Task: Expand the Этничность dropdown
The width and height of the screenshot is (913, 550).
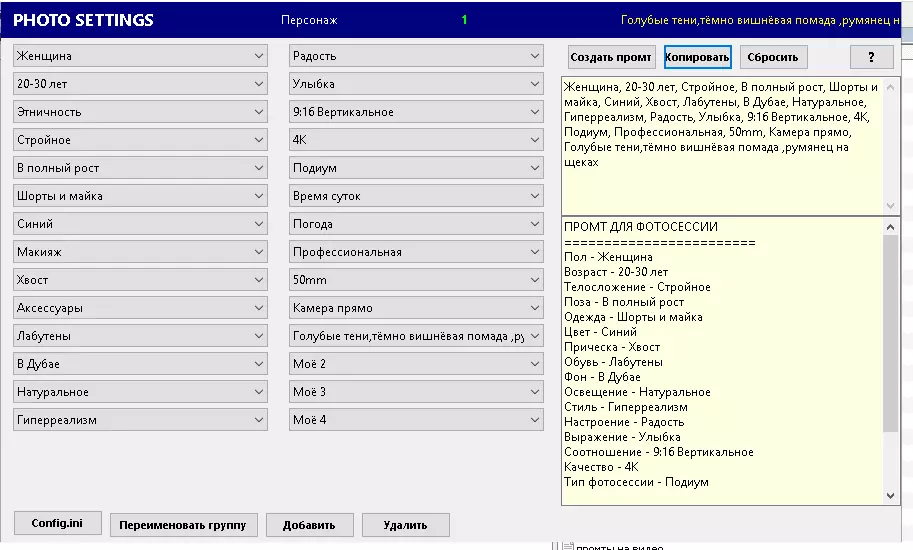Action: [140, 112]
